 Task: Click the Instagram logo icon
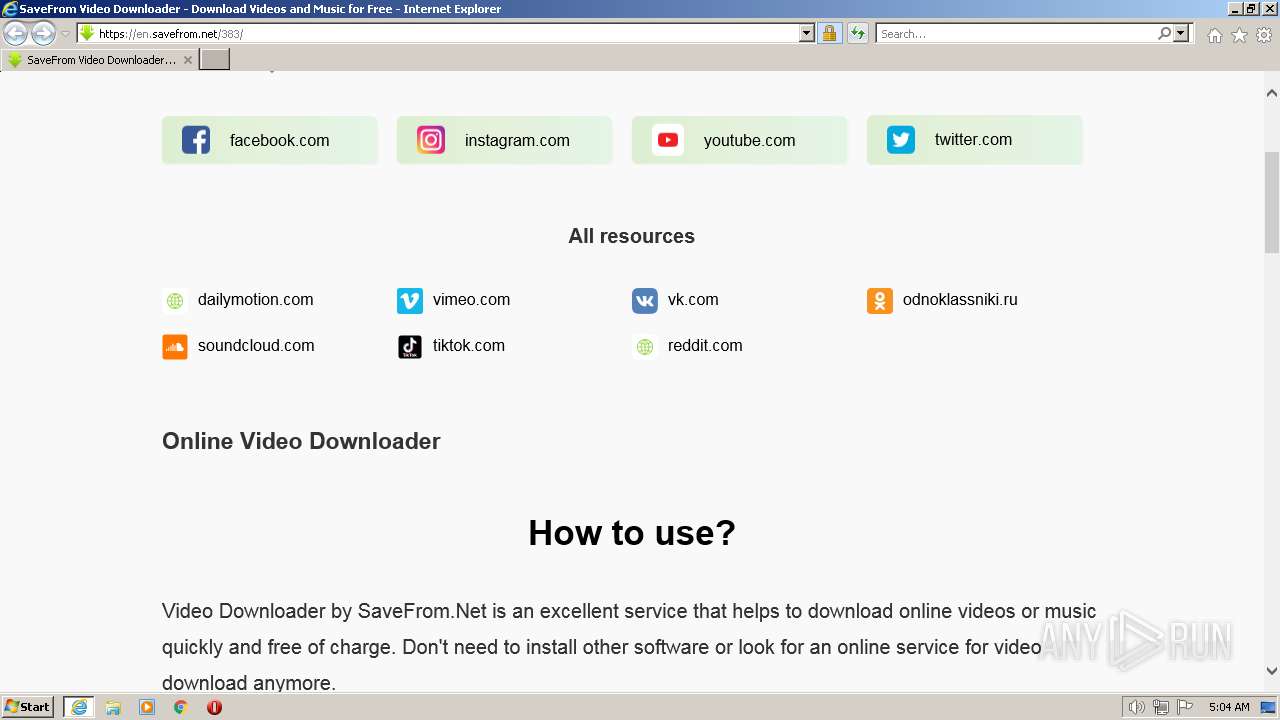pyautogui.click(x=431, y=140)
